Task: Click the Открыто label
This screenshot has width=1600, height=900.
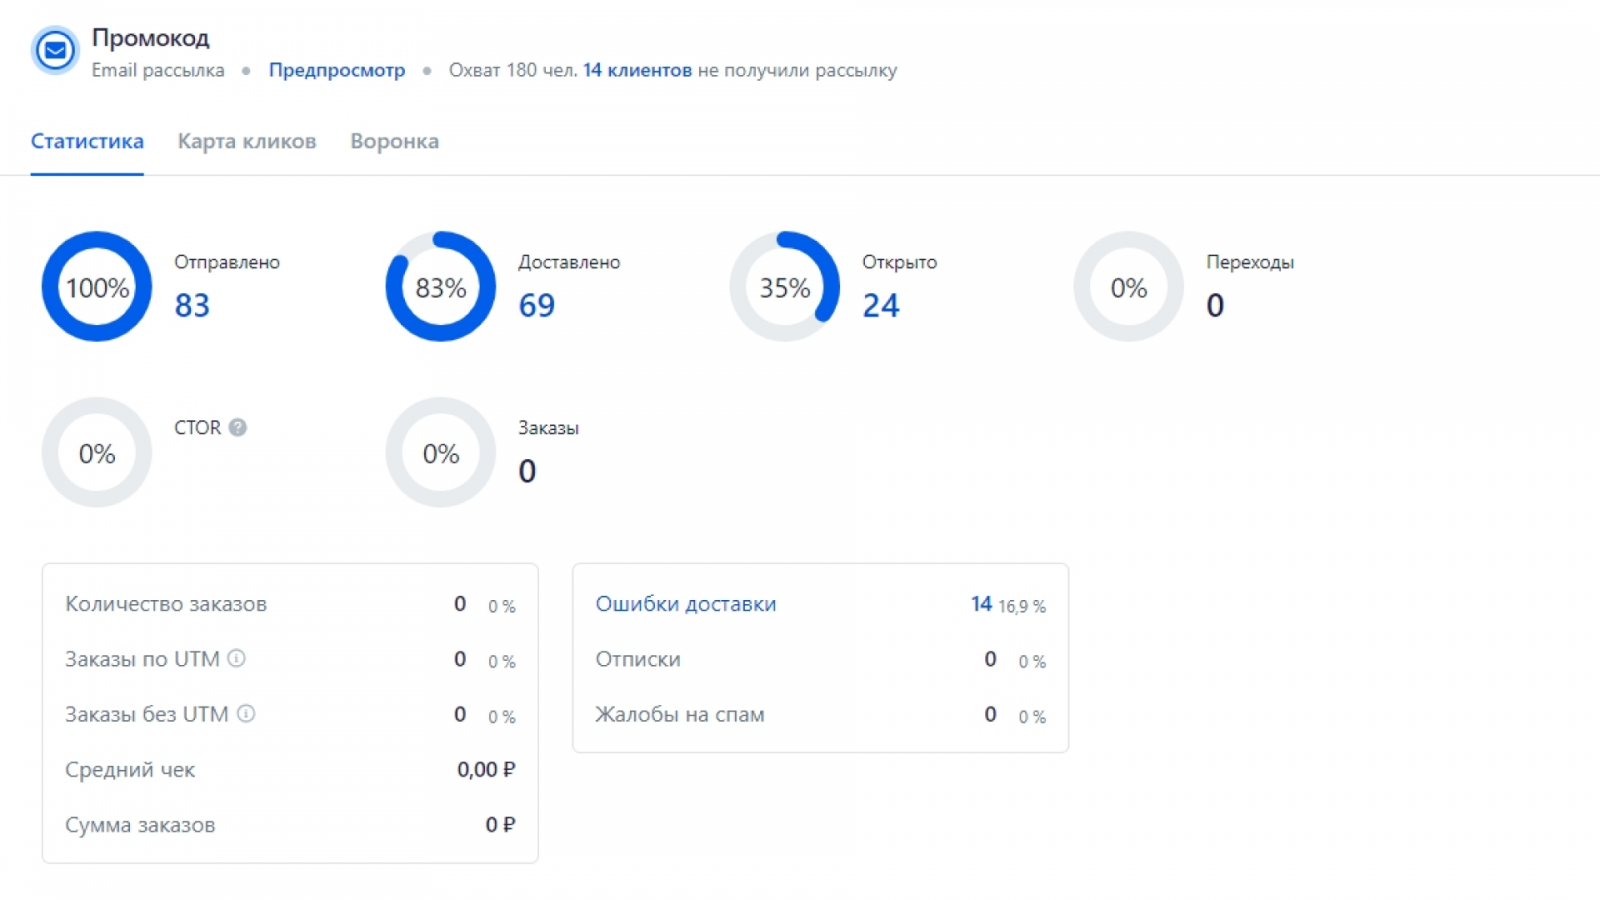Action: click(x=900, y=262)
